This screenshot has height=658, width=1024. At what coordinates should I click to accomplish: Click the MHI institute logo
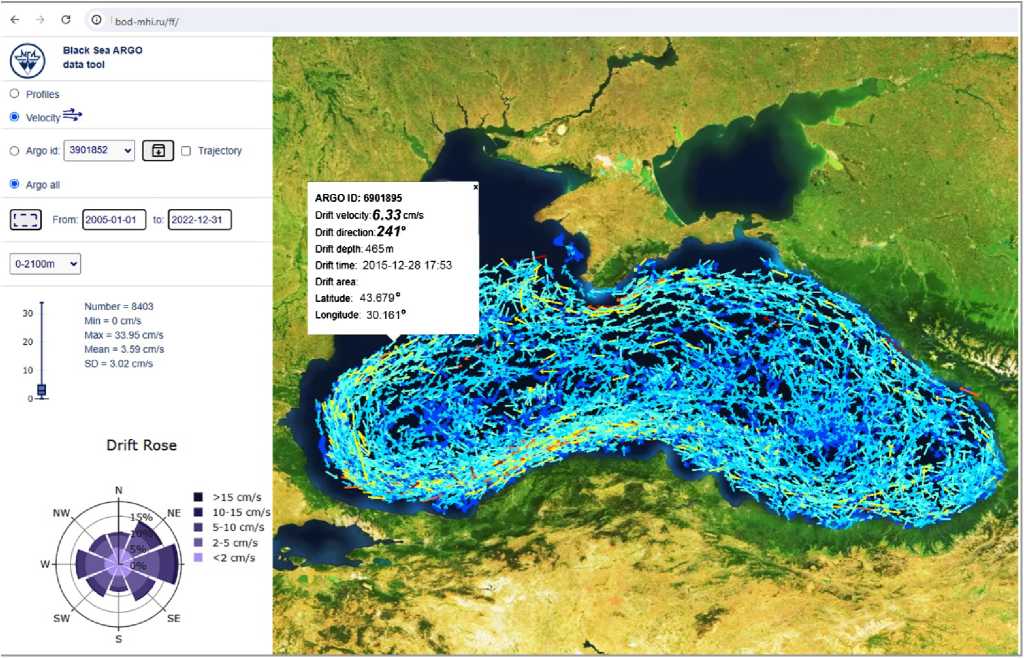coord(28,59)
